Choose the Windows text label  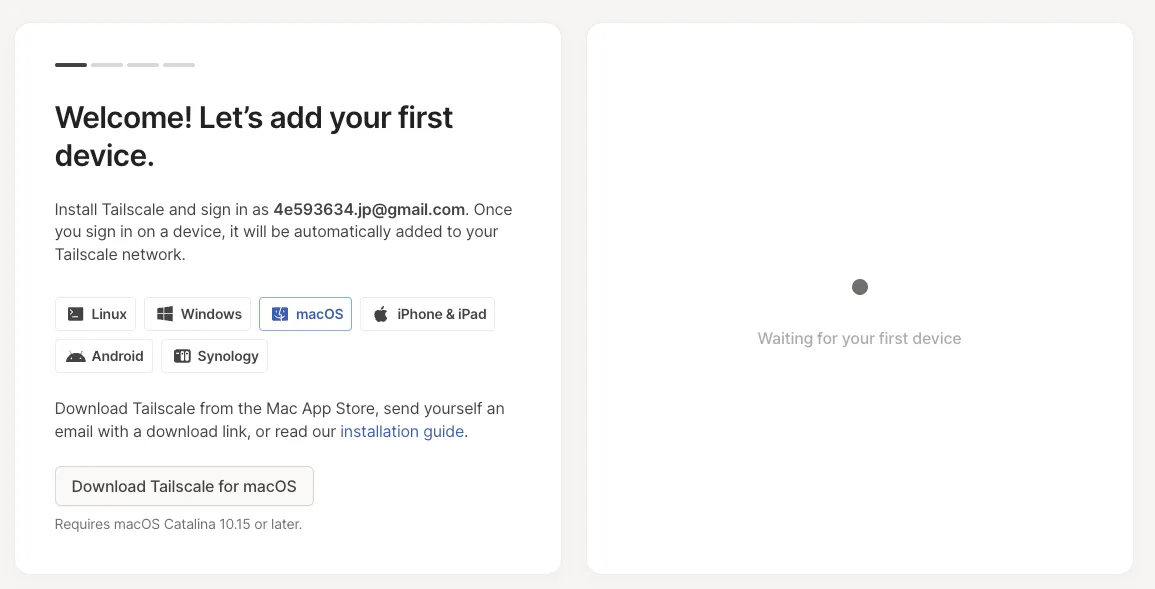[x=211, y=314]
